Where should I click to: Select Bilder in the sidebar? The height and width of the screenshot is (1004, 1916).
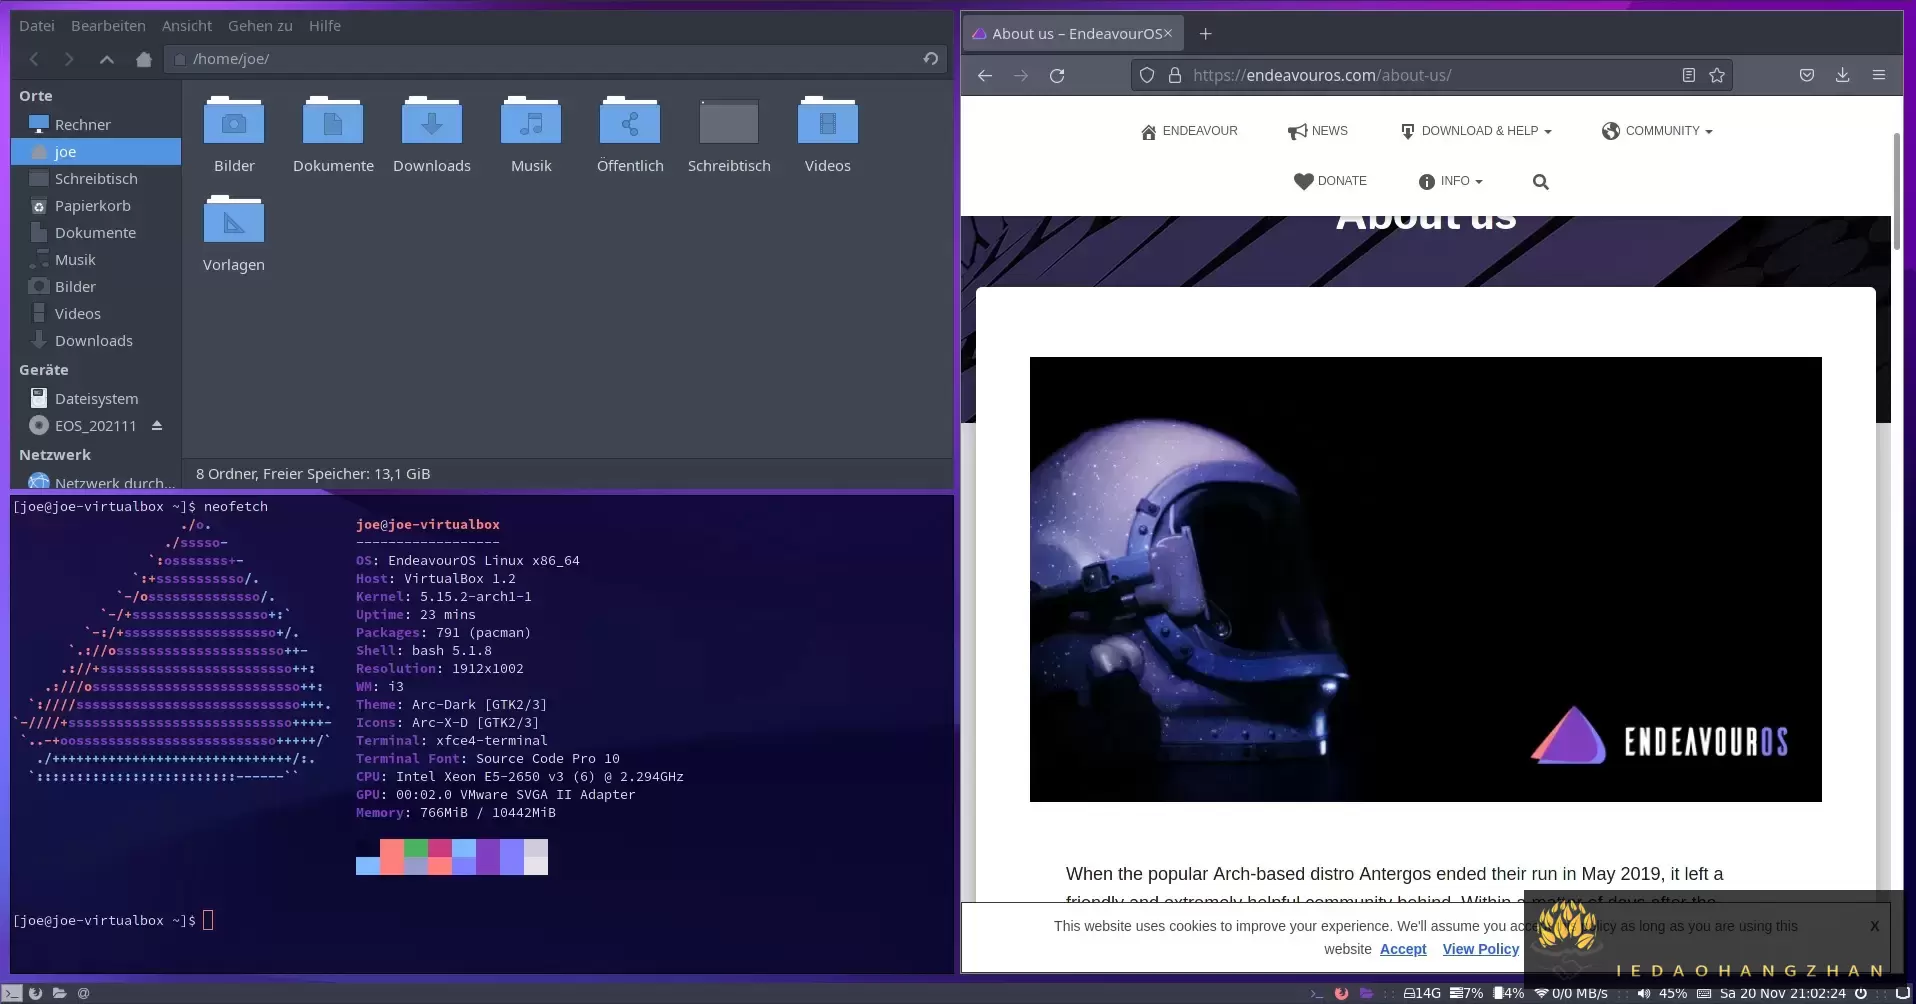click(x=96, y=287)
